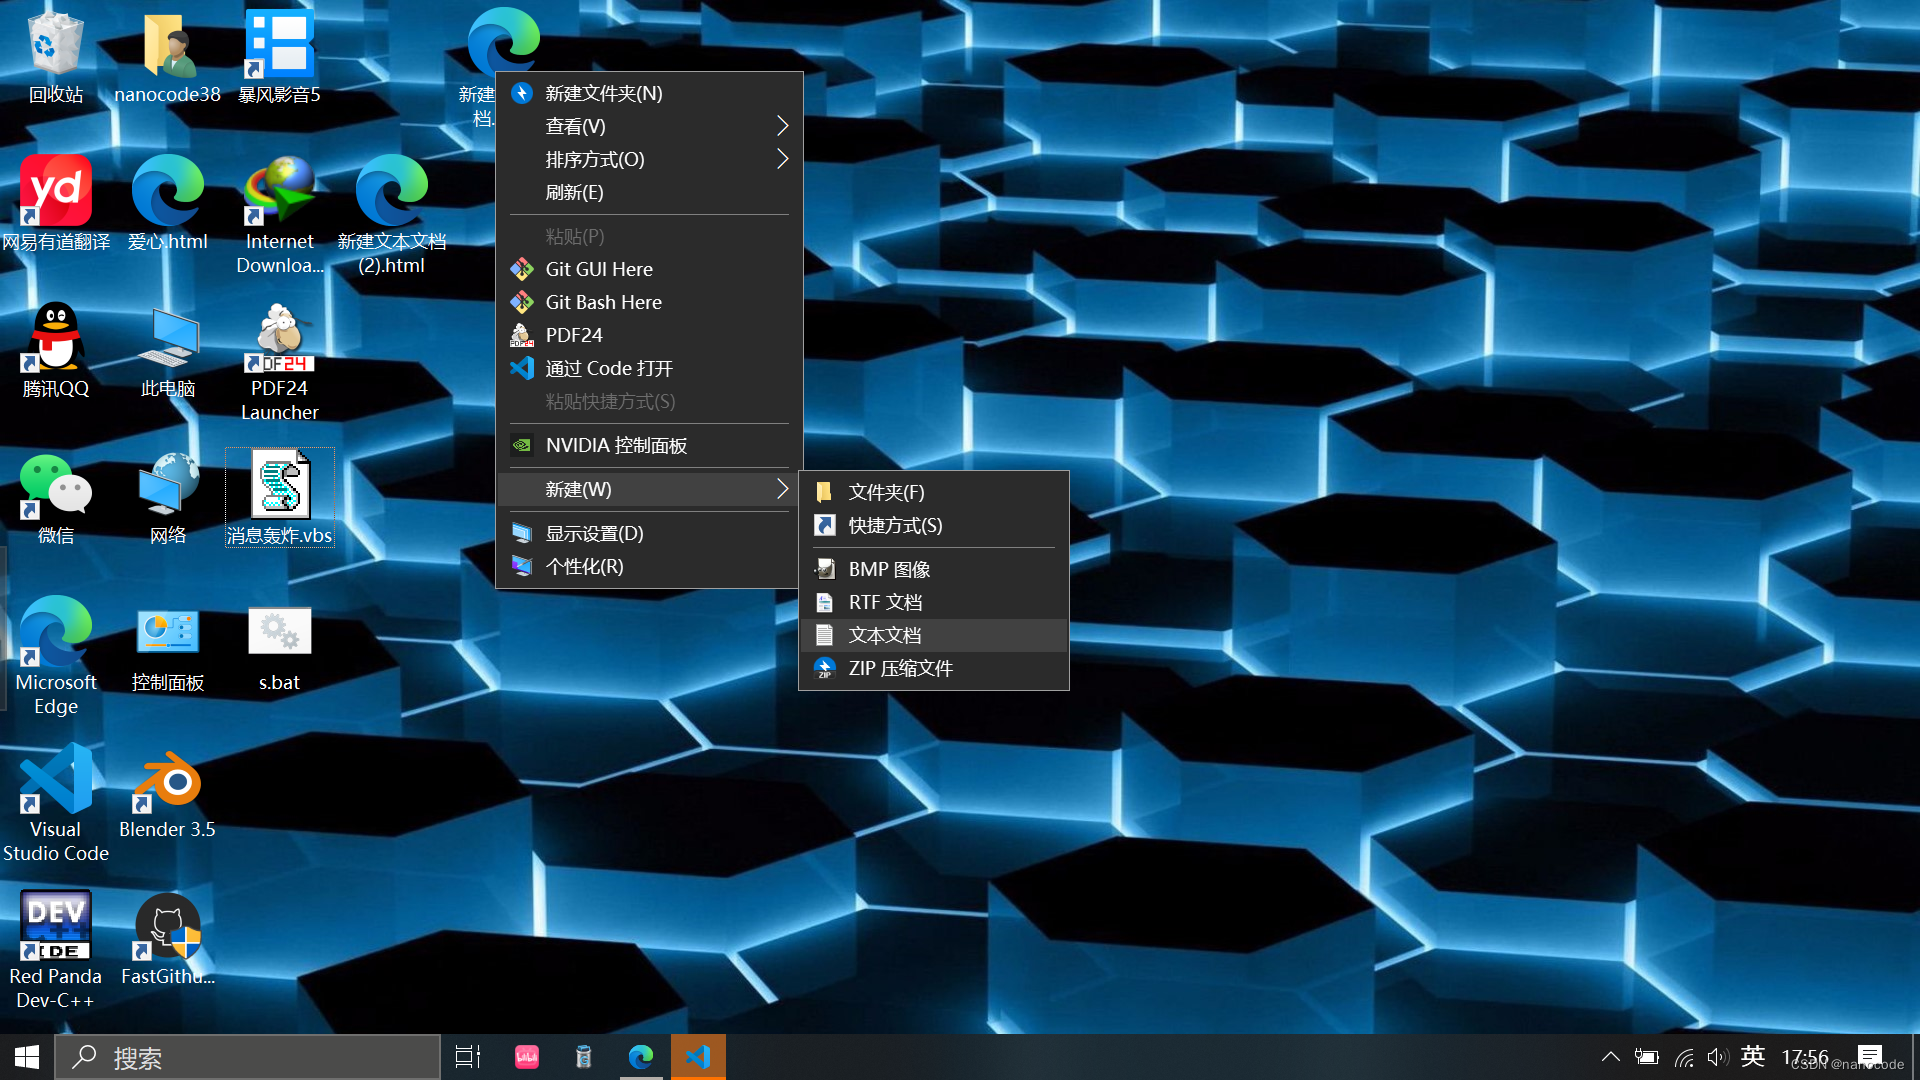The height and width of the screenshot is (1080, 1920).
Task: Open 微信 (WeChat) desktop shortcut
Action: point(56,498)
